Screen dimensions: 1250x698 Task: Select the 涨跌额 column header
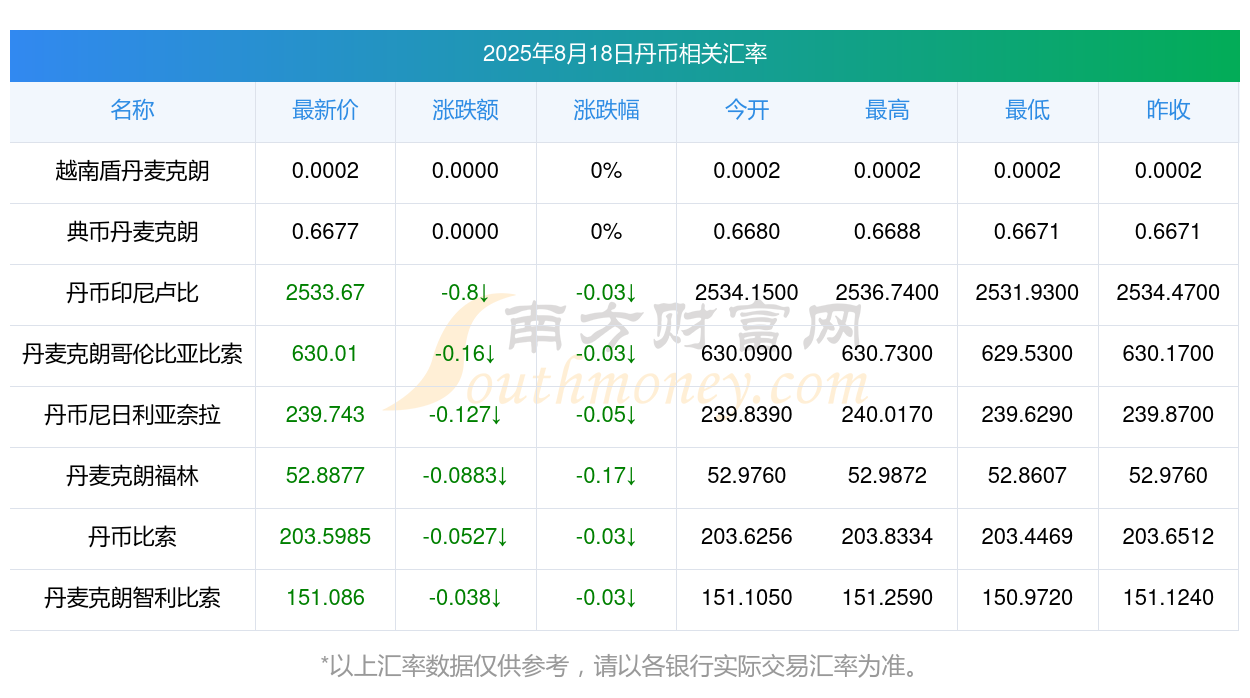pos(465,110)
